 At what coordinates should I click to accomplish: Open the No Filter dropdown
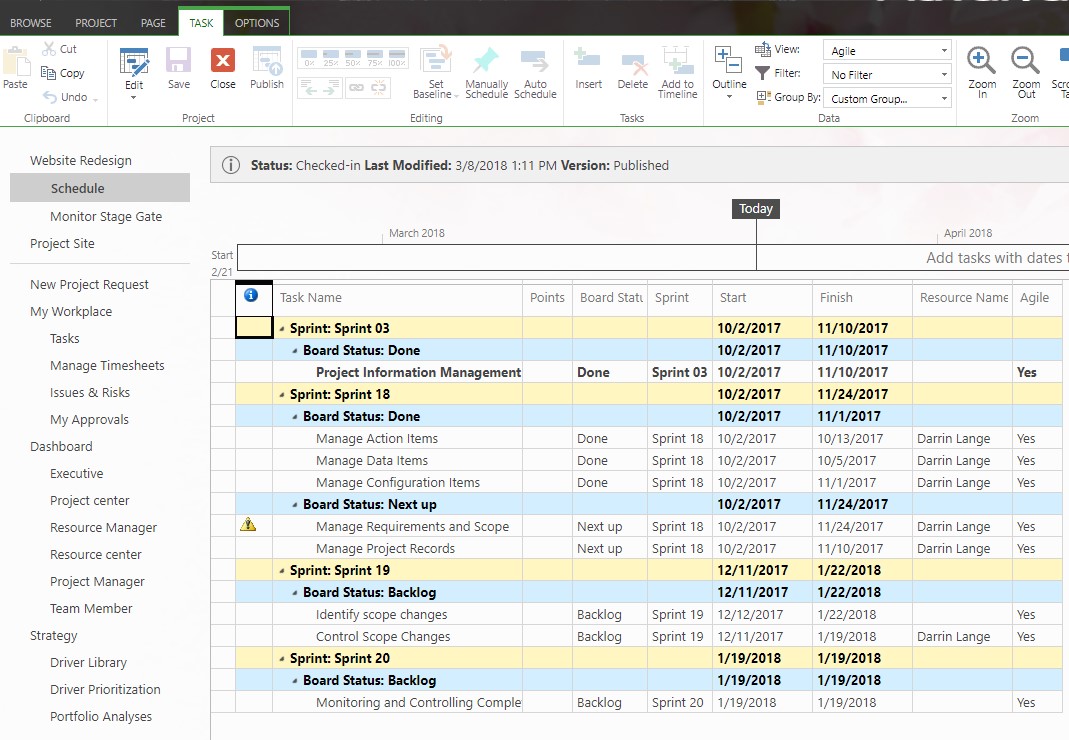coord(887,74)
